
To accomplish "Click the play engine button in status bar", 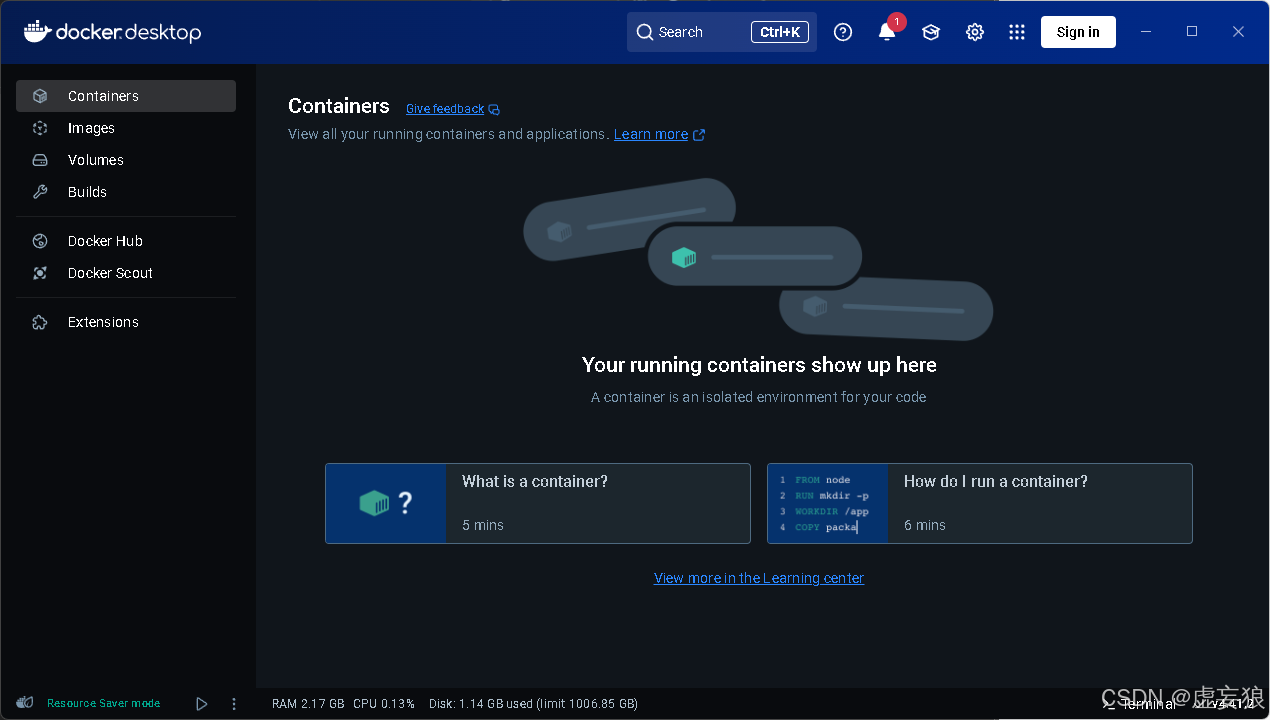I will (x=202, y=704).
